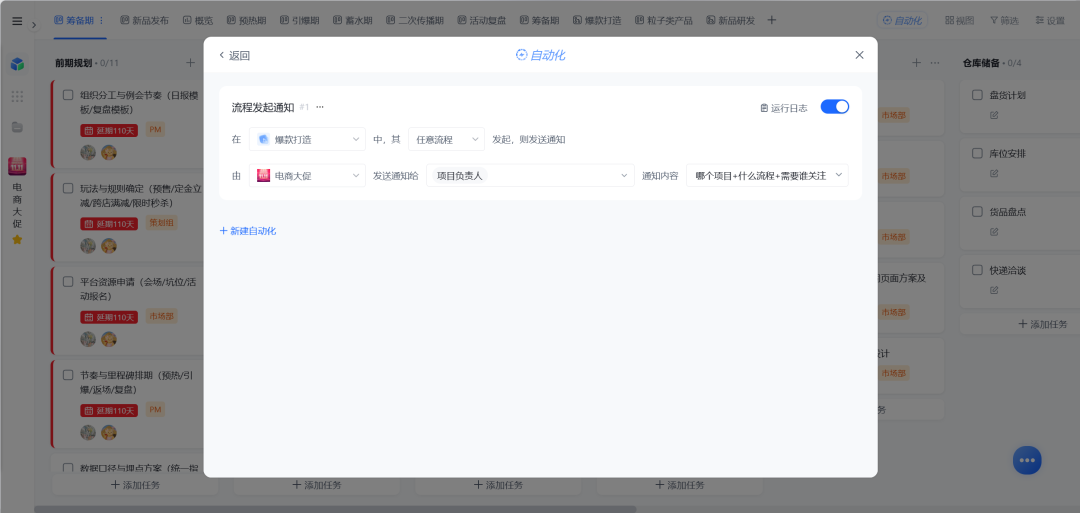Open the 项目负责人 recipient dropdown

tap(530, 176)
